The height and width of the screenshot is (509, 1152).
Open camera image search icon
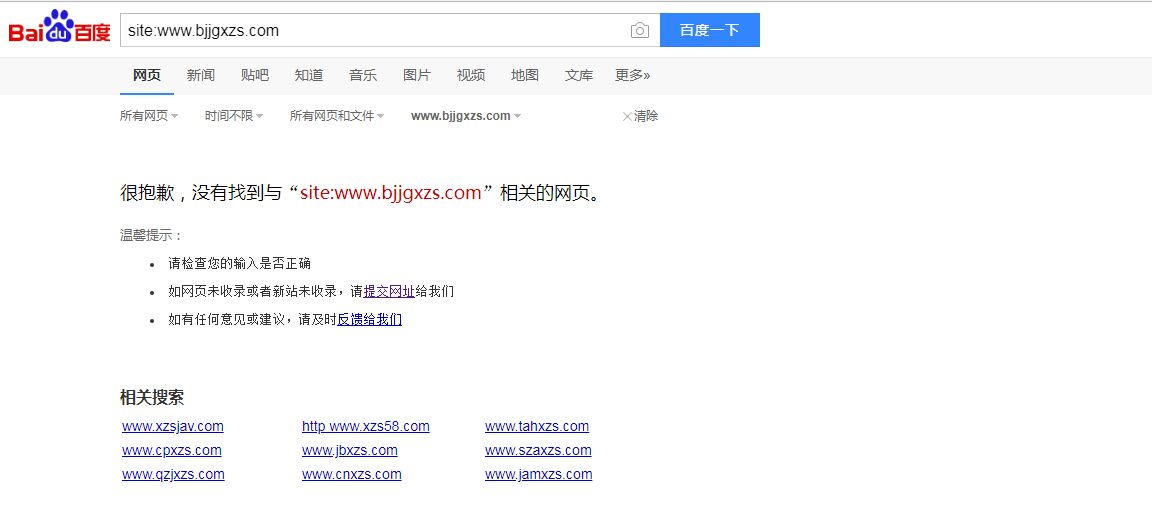point(640,30)
